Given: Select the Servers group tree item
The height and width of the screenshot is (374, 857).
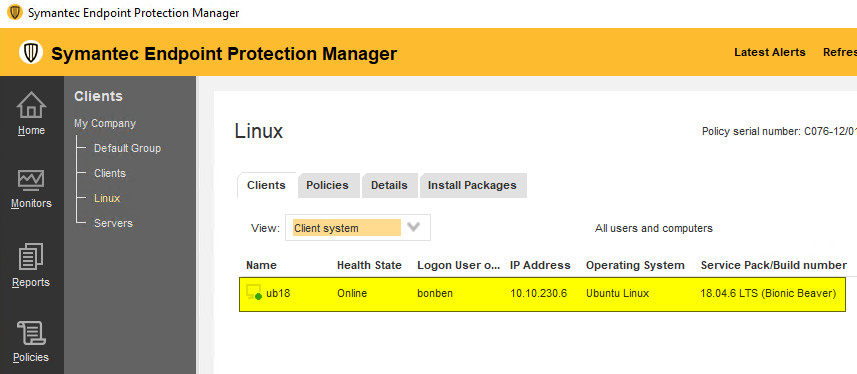Looking at the screenshot, I should click(113, 223).
